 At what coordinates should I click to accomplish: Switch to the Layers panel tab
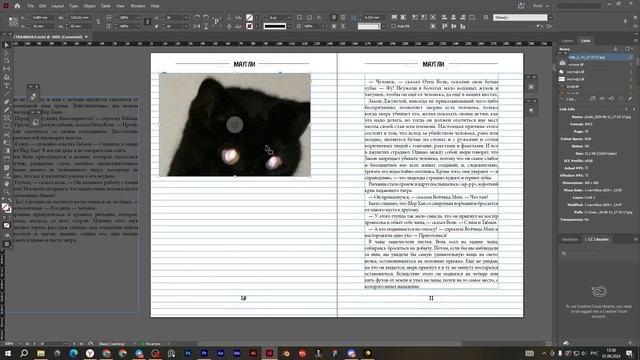pos(567,41)
